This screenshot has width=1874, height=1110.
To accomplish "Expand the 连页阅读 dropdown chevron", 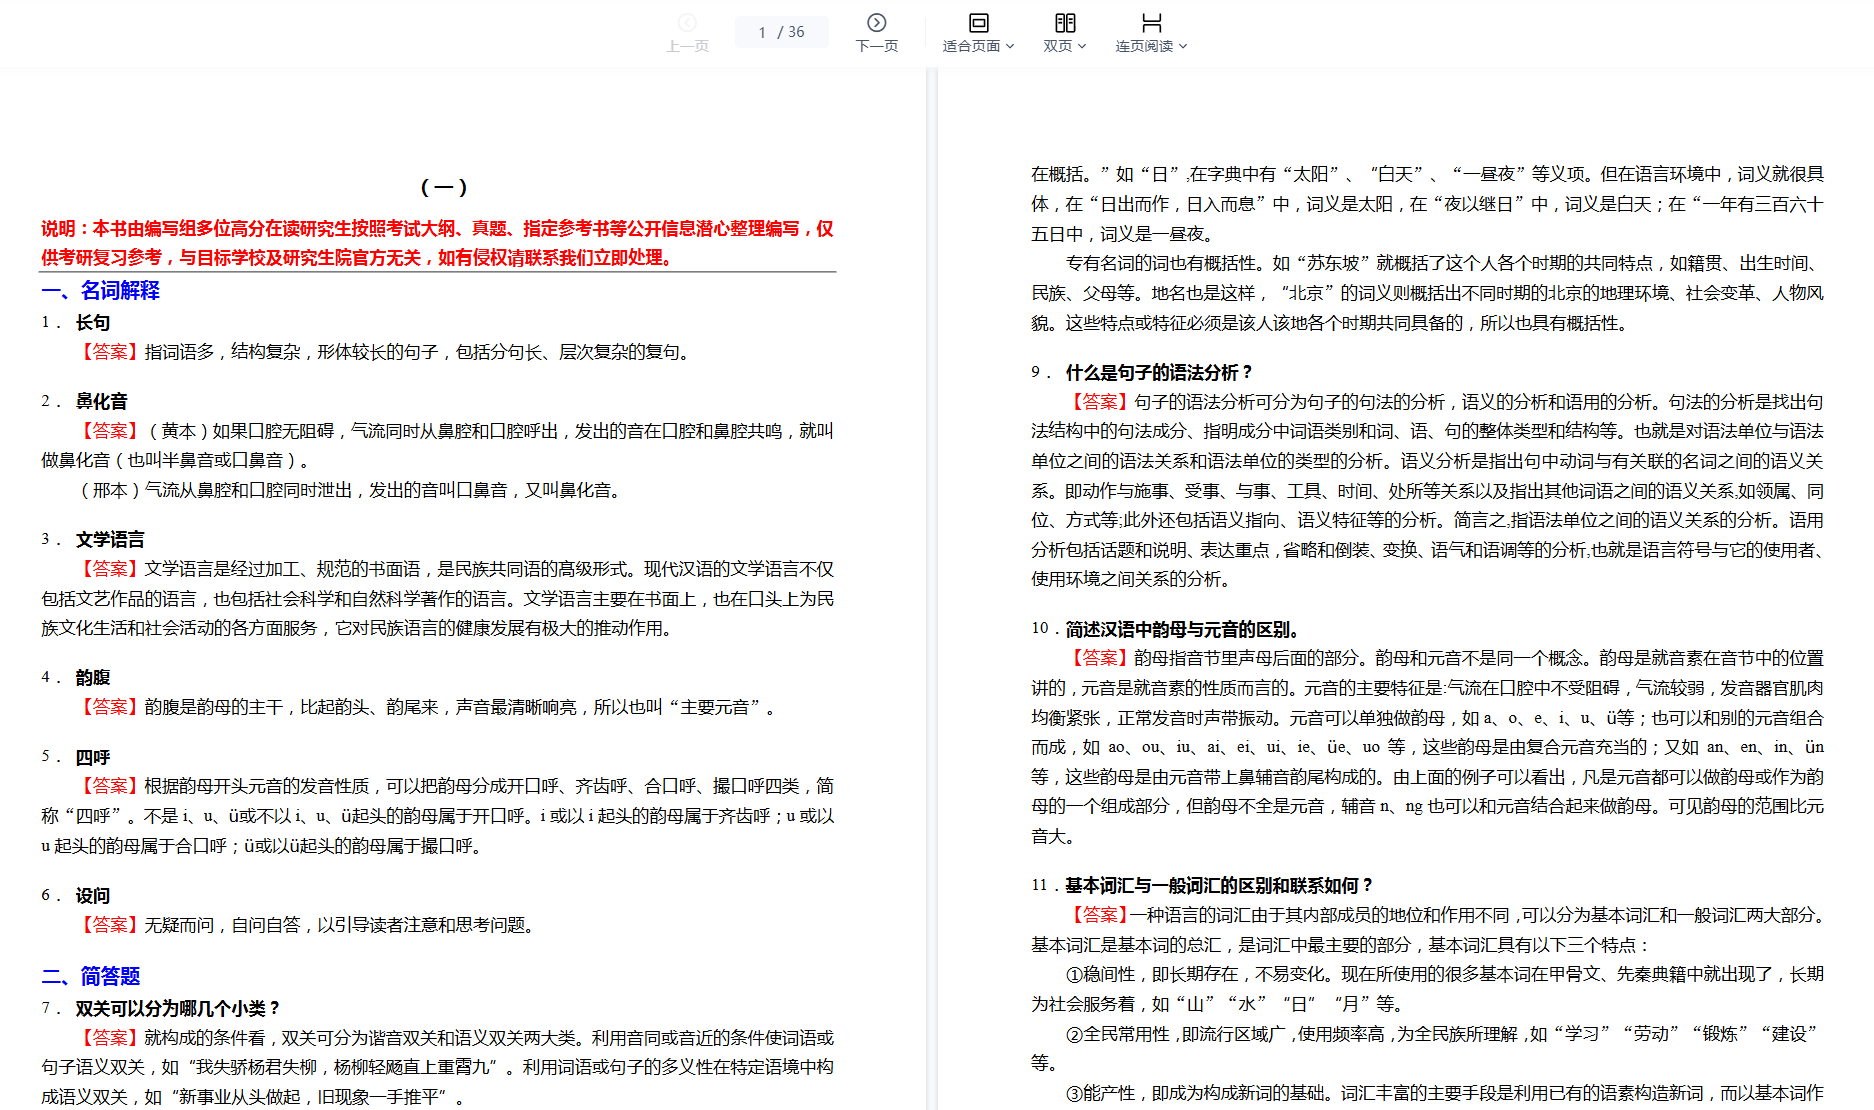I will point(1183,46).
